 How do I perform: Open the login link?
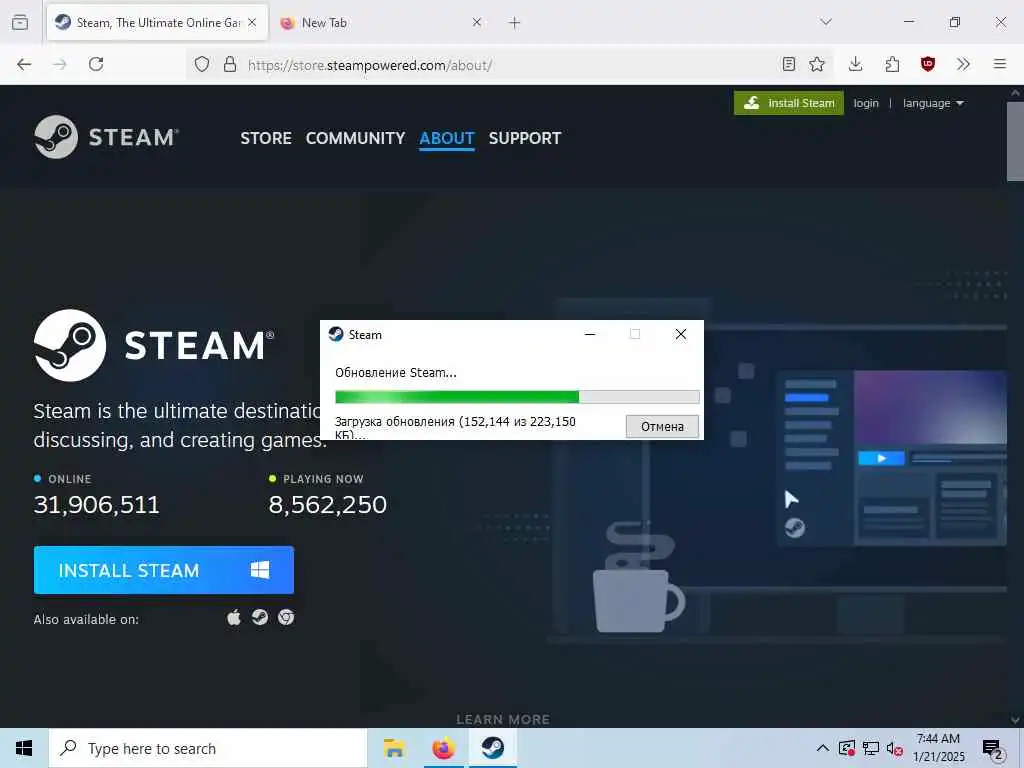[x=866, y=103]
